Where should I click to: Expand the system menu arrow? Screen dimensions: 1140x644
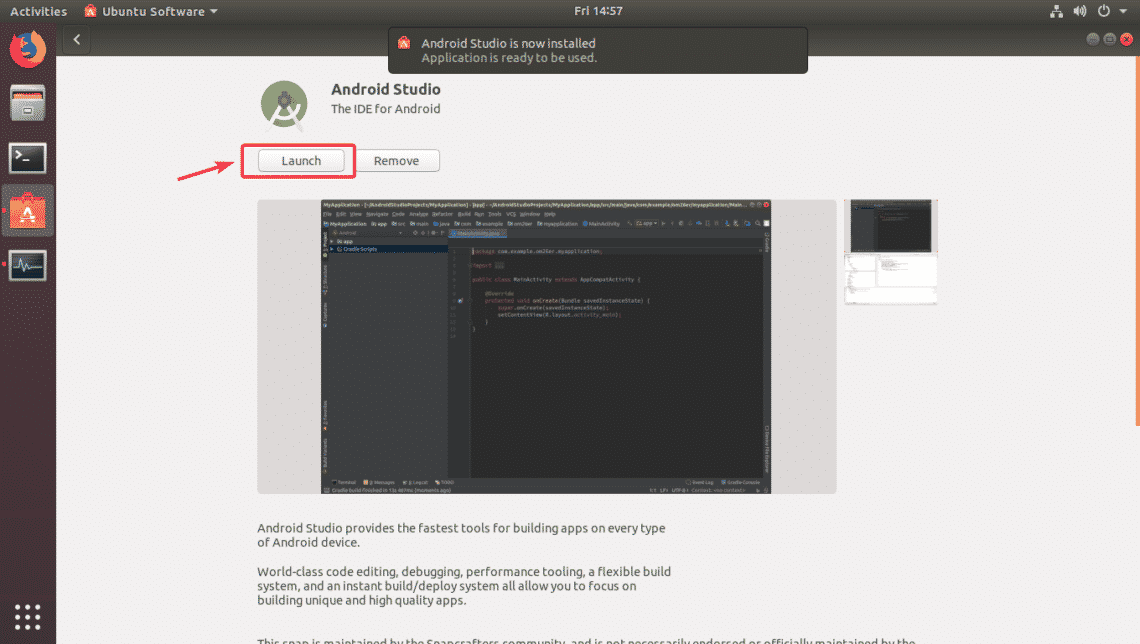pyautogui.click(x=1123, y=11)
